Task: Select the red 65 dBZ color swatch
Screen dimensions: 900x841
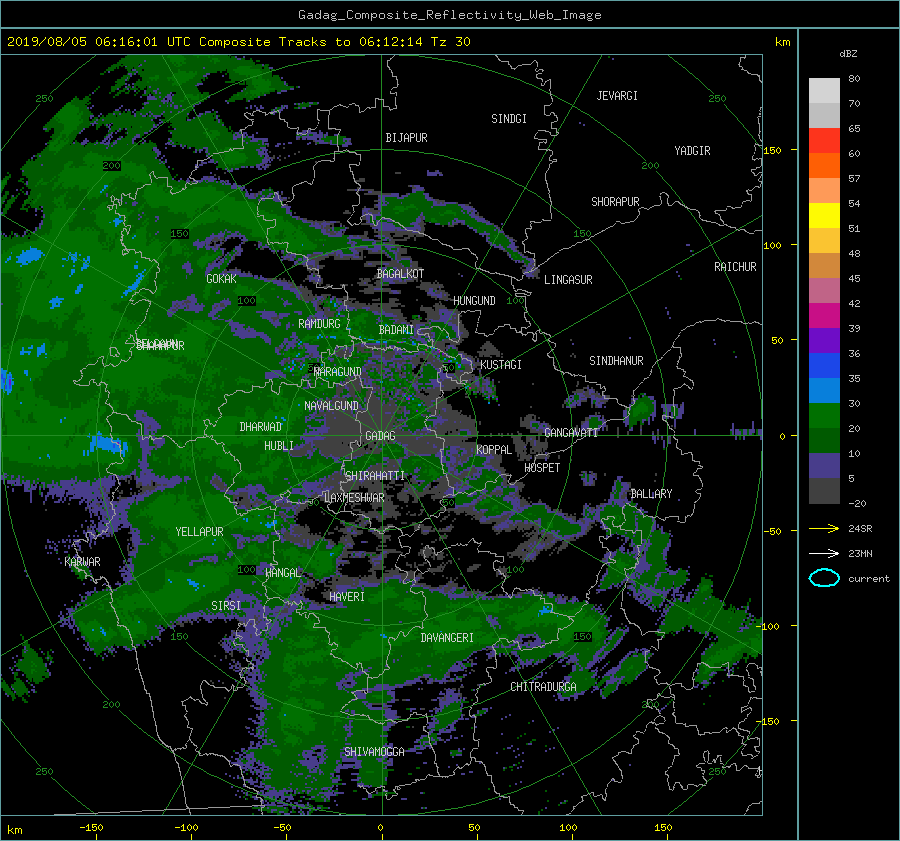Action: point(824,141)
